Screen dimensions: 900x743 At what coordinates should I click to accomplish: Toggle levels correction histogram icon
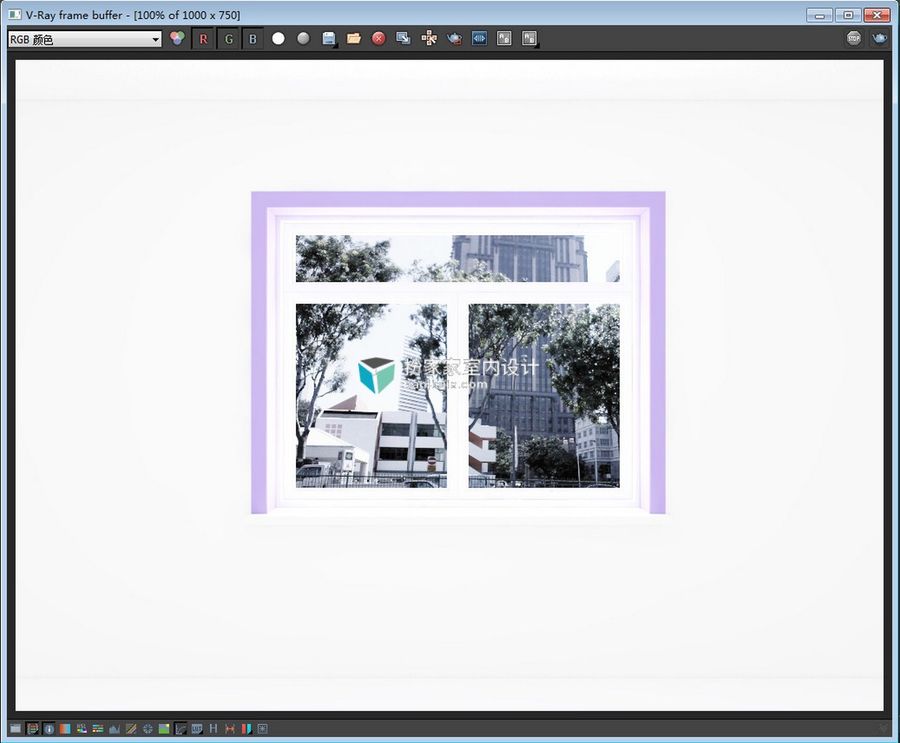(115, 729)
